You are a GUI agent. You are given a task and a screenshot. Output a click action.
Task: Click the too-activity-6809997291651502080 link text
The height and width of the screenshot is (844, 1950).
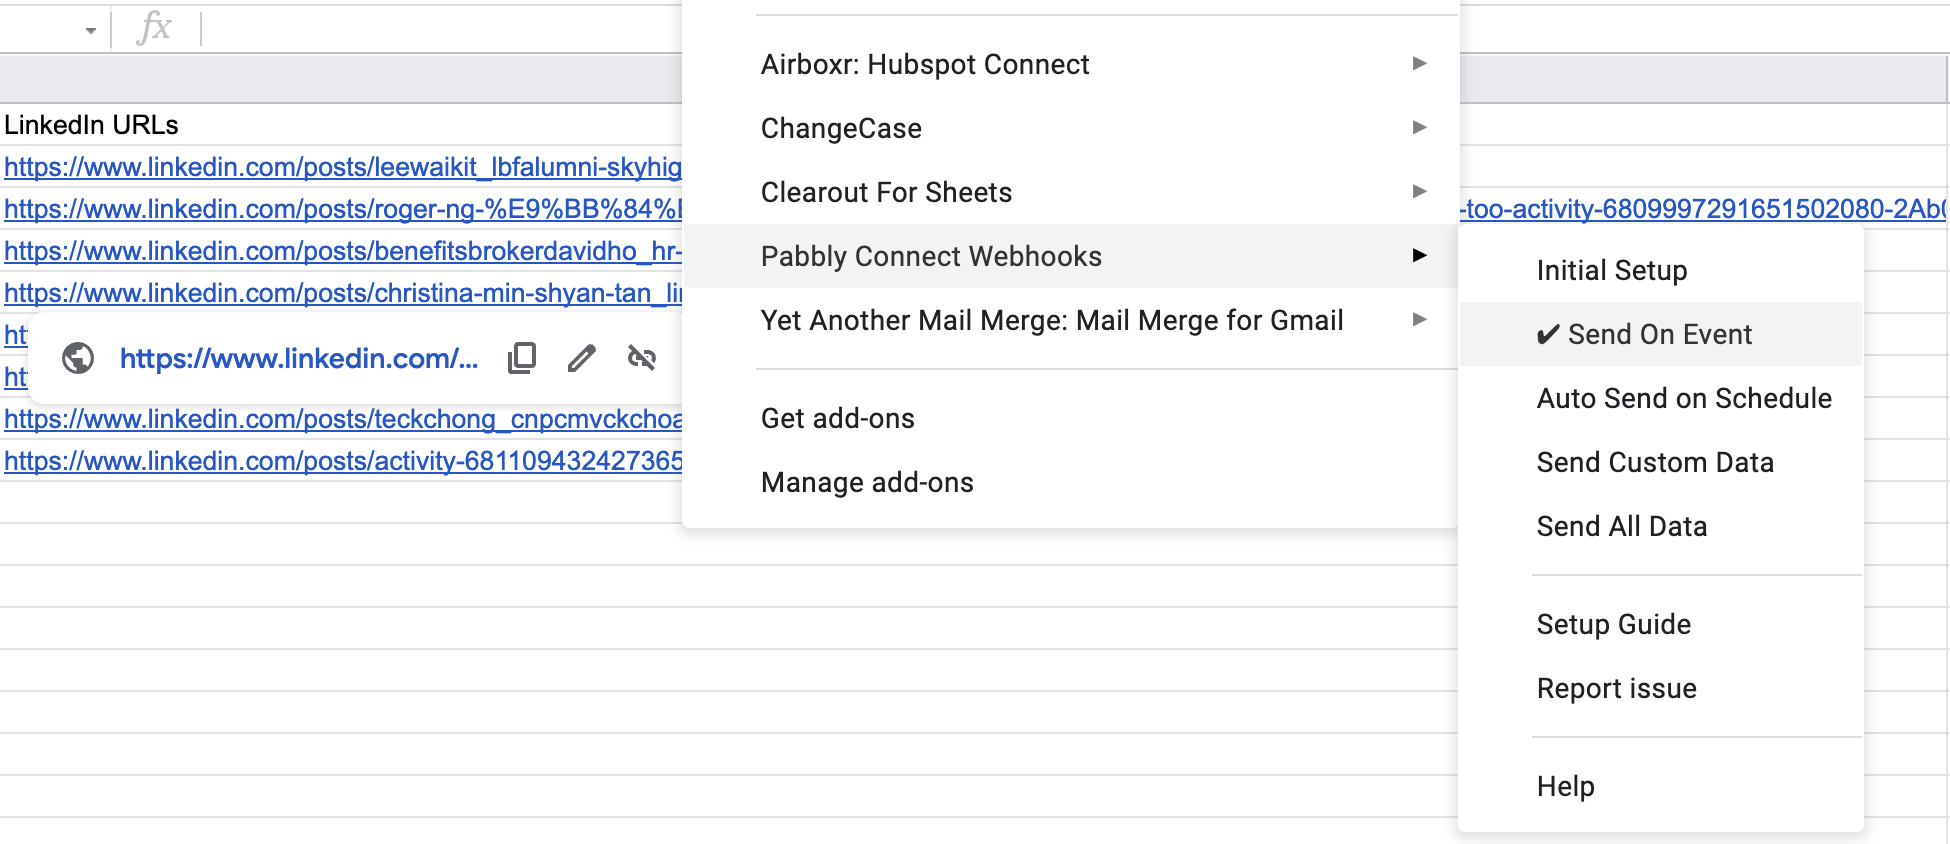click(x=1704, y=209)
